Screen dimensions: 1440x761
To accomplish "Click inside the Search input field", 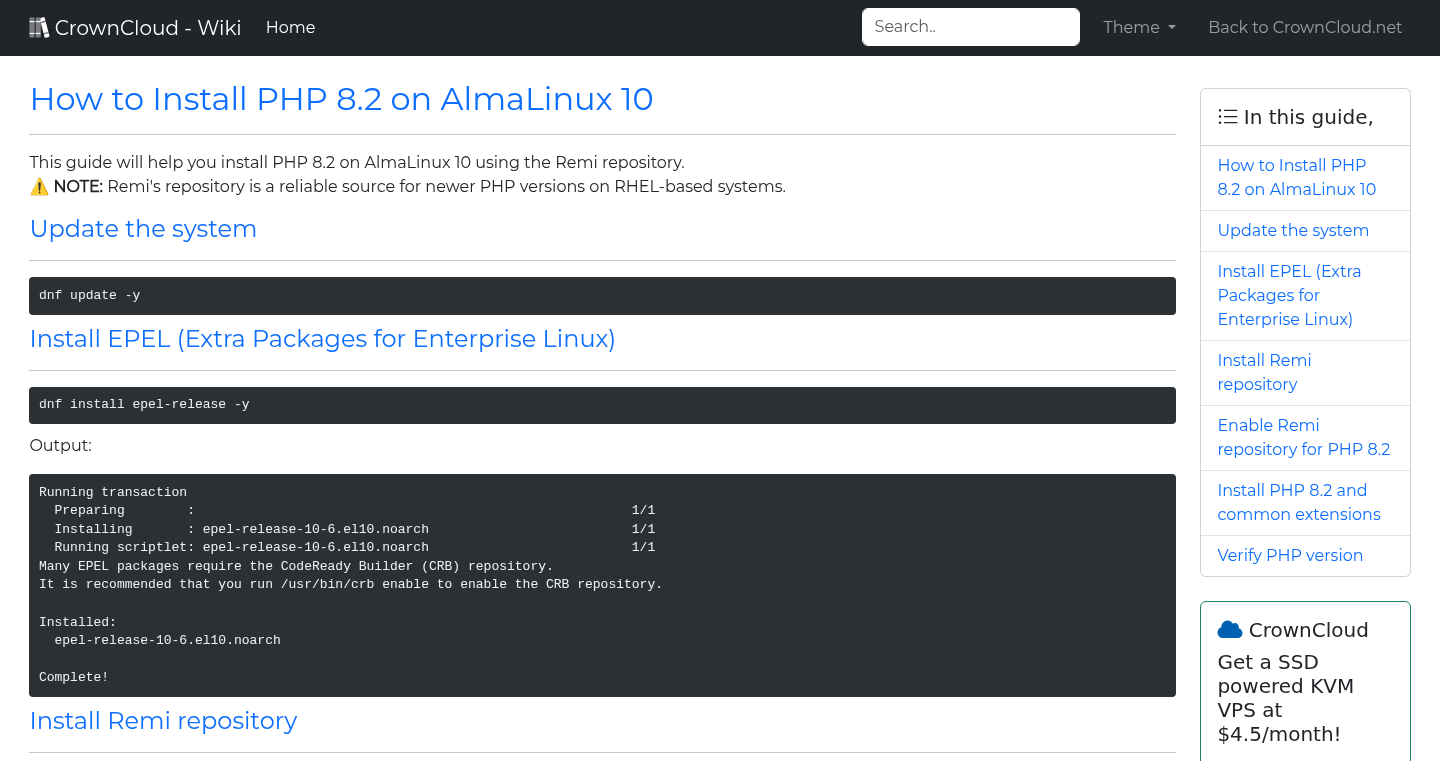I will coord(970,26).
